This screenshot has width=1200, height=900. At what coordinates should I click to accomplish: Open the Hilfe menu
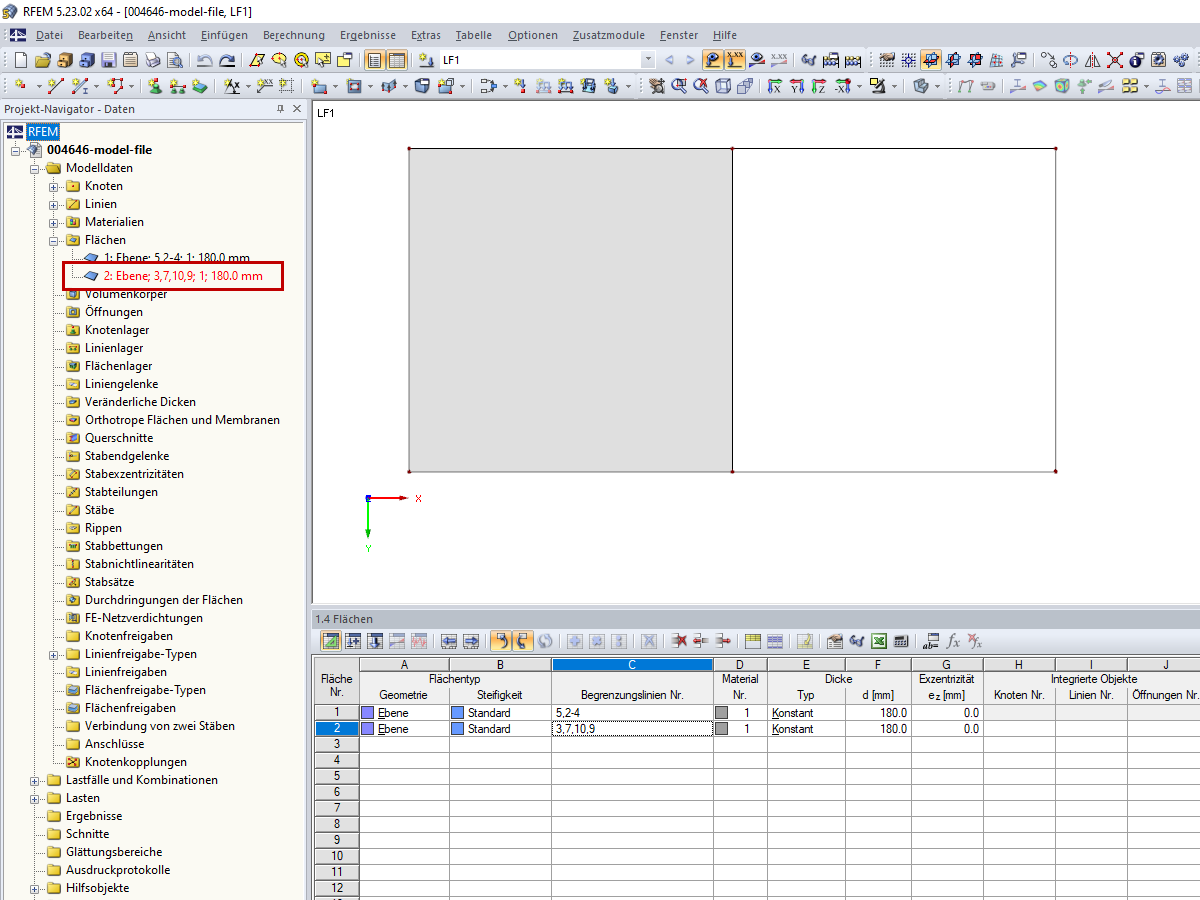pyautogui.click(x=724, y=35)
